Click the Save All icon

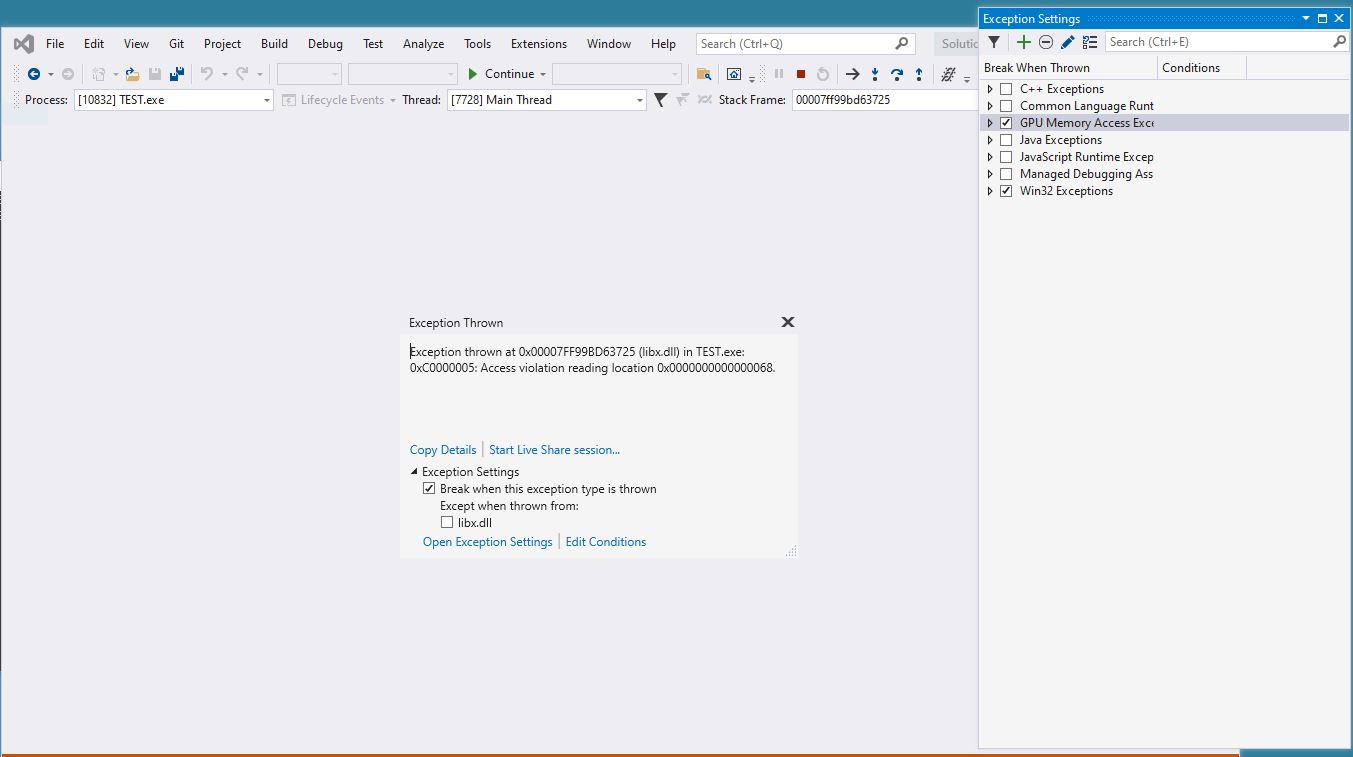click(x=177, y=74)
